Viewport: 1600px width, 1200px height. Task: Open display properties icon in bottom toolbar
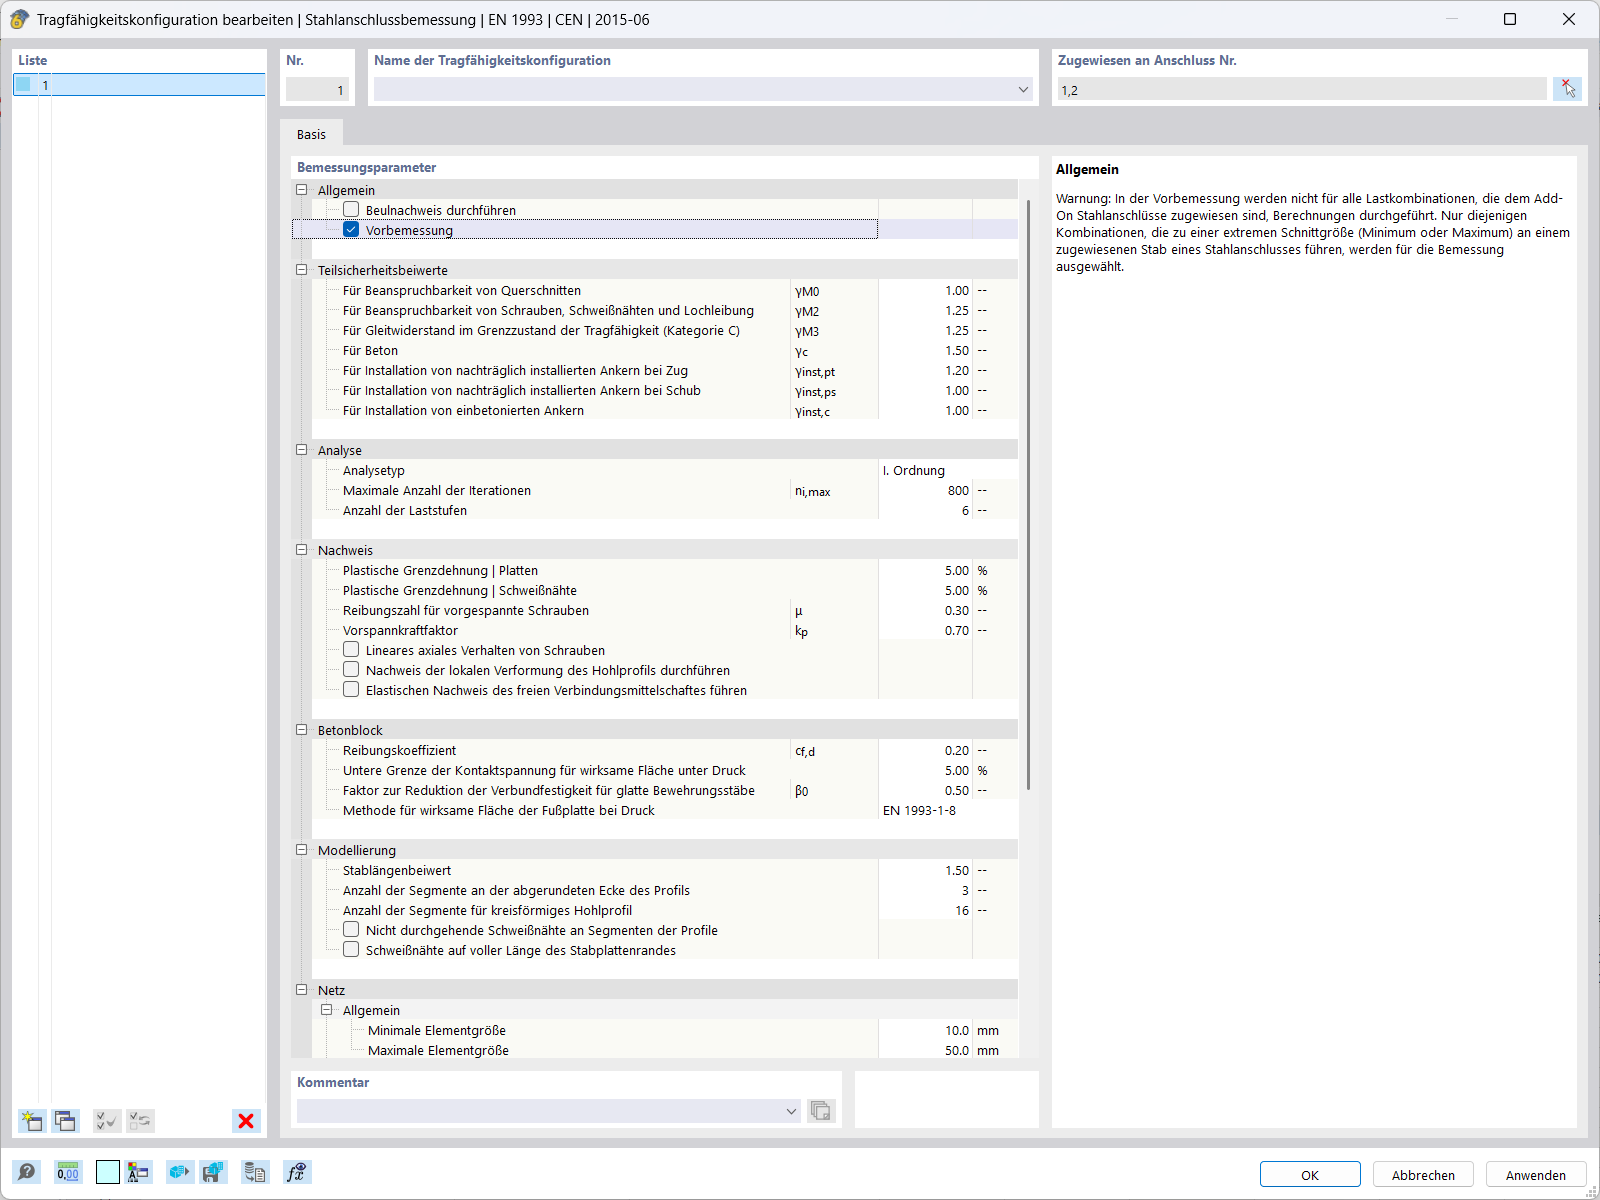[x=140, y=1172]
